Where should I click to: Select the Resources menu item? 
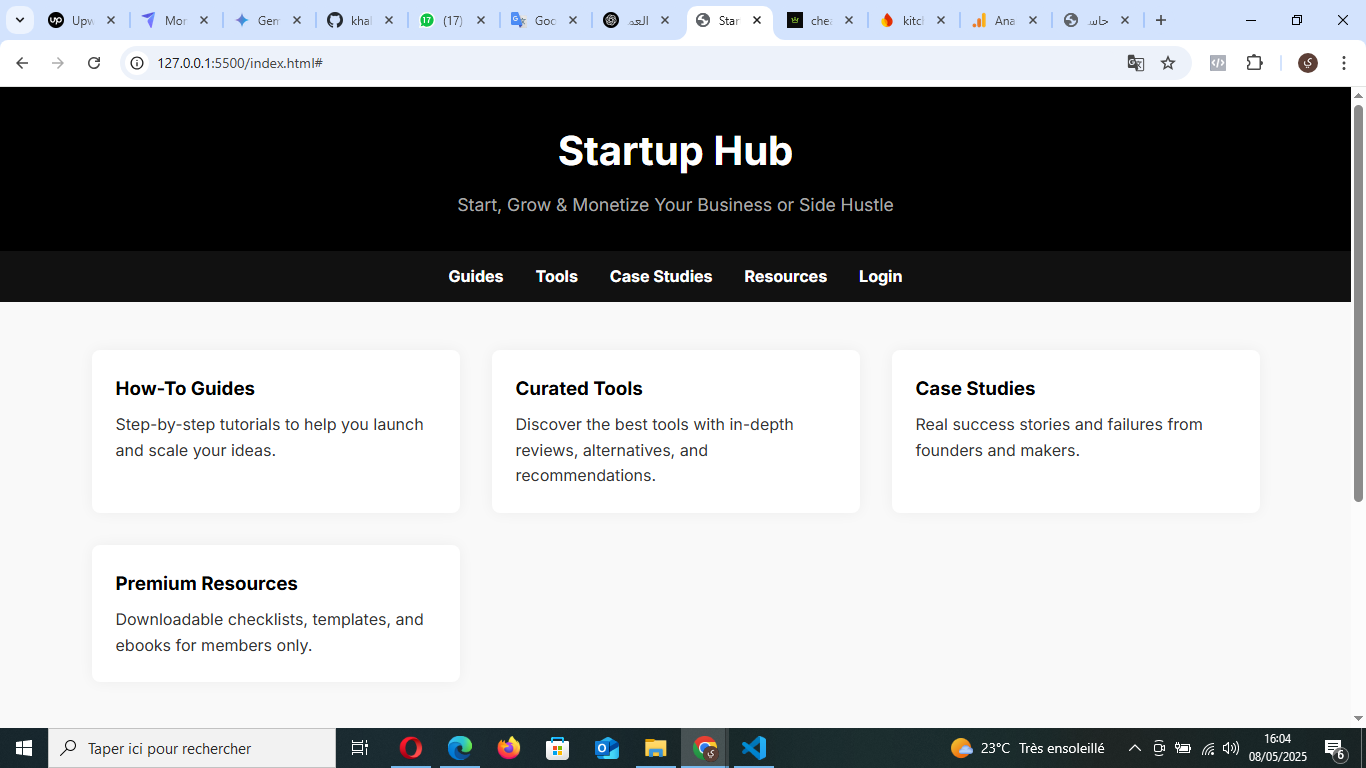point(785,277)
